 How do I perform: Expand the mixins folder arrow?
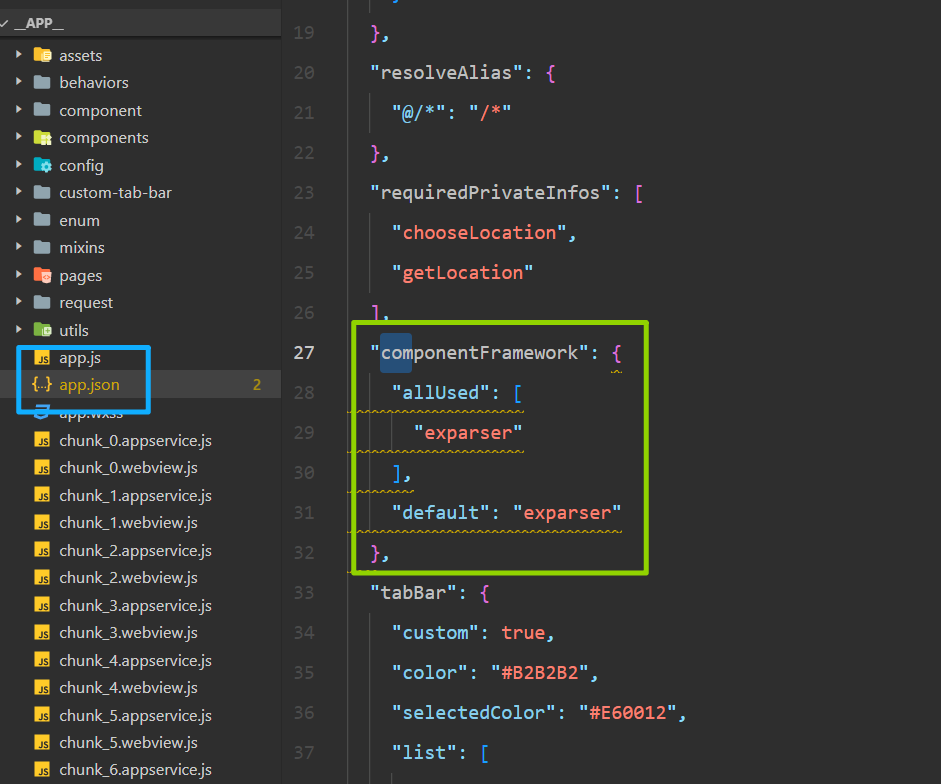pyautogui.click(x=19, y=247)
